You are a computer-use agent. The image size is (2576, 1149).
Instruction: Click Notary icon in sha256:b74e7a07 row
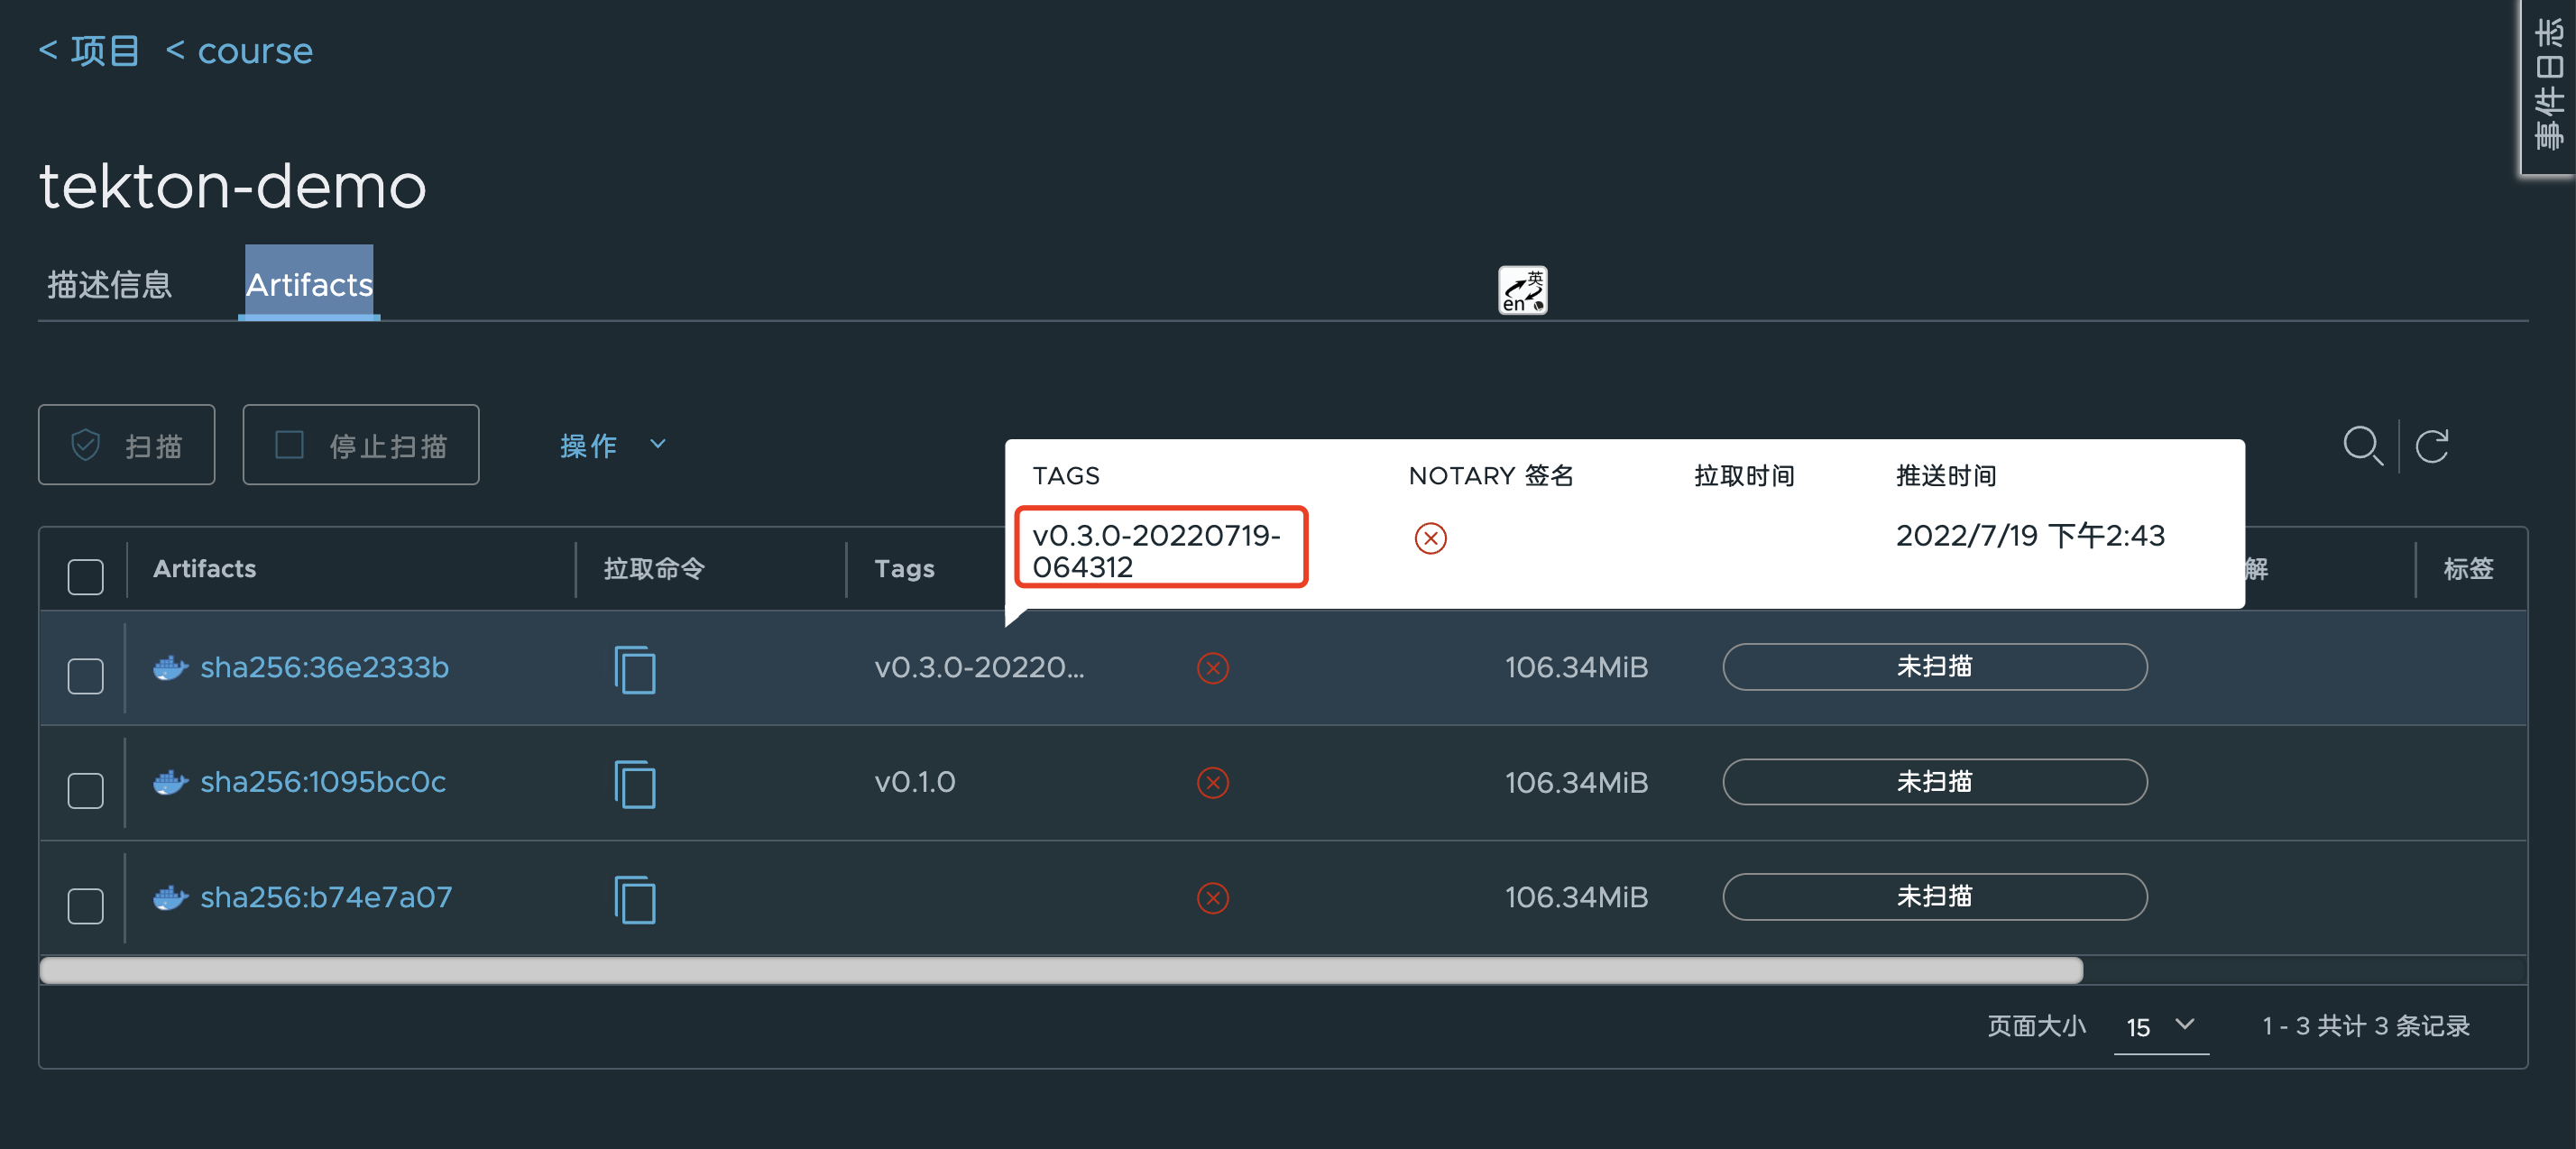tap(1212, 898)
